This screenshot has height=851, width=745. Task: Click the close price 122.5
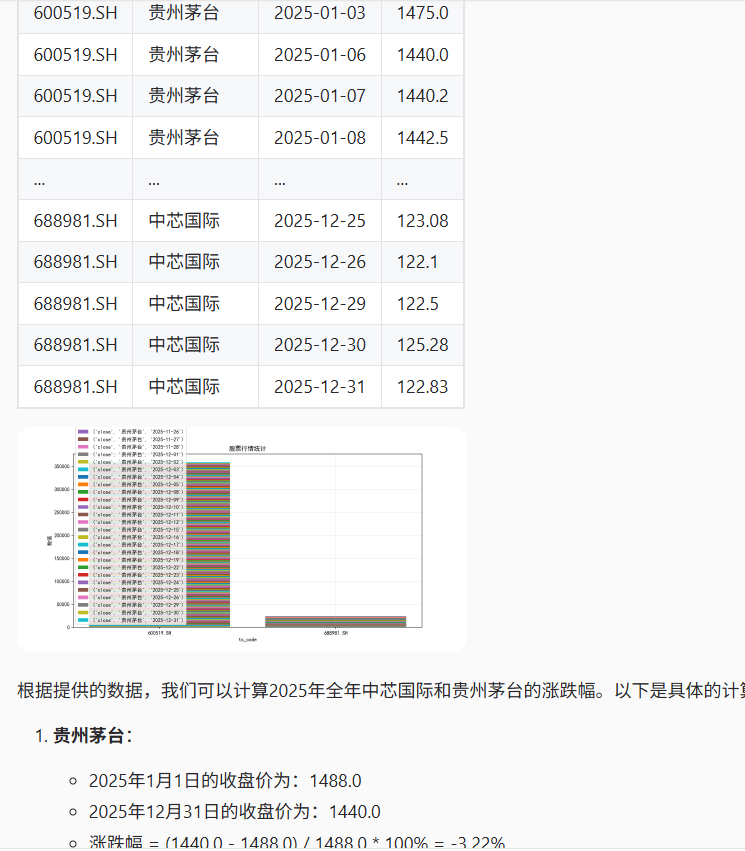417,304
